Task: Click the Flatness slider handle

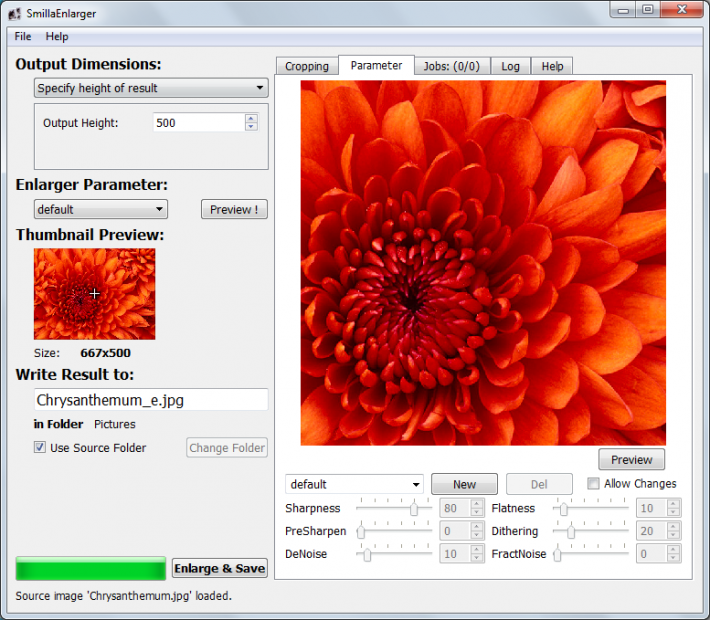Action: point(564,509)
